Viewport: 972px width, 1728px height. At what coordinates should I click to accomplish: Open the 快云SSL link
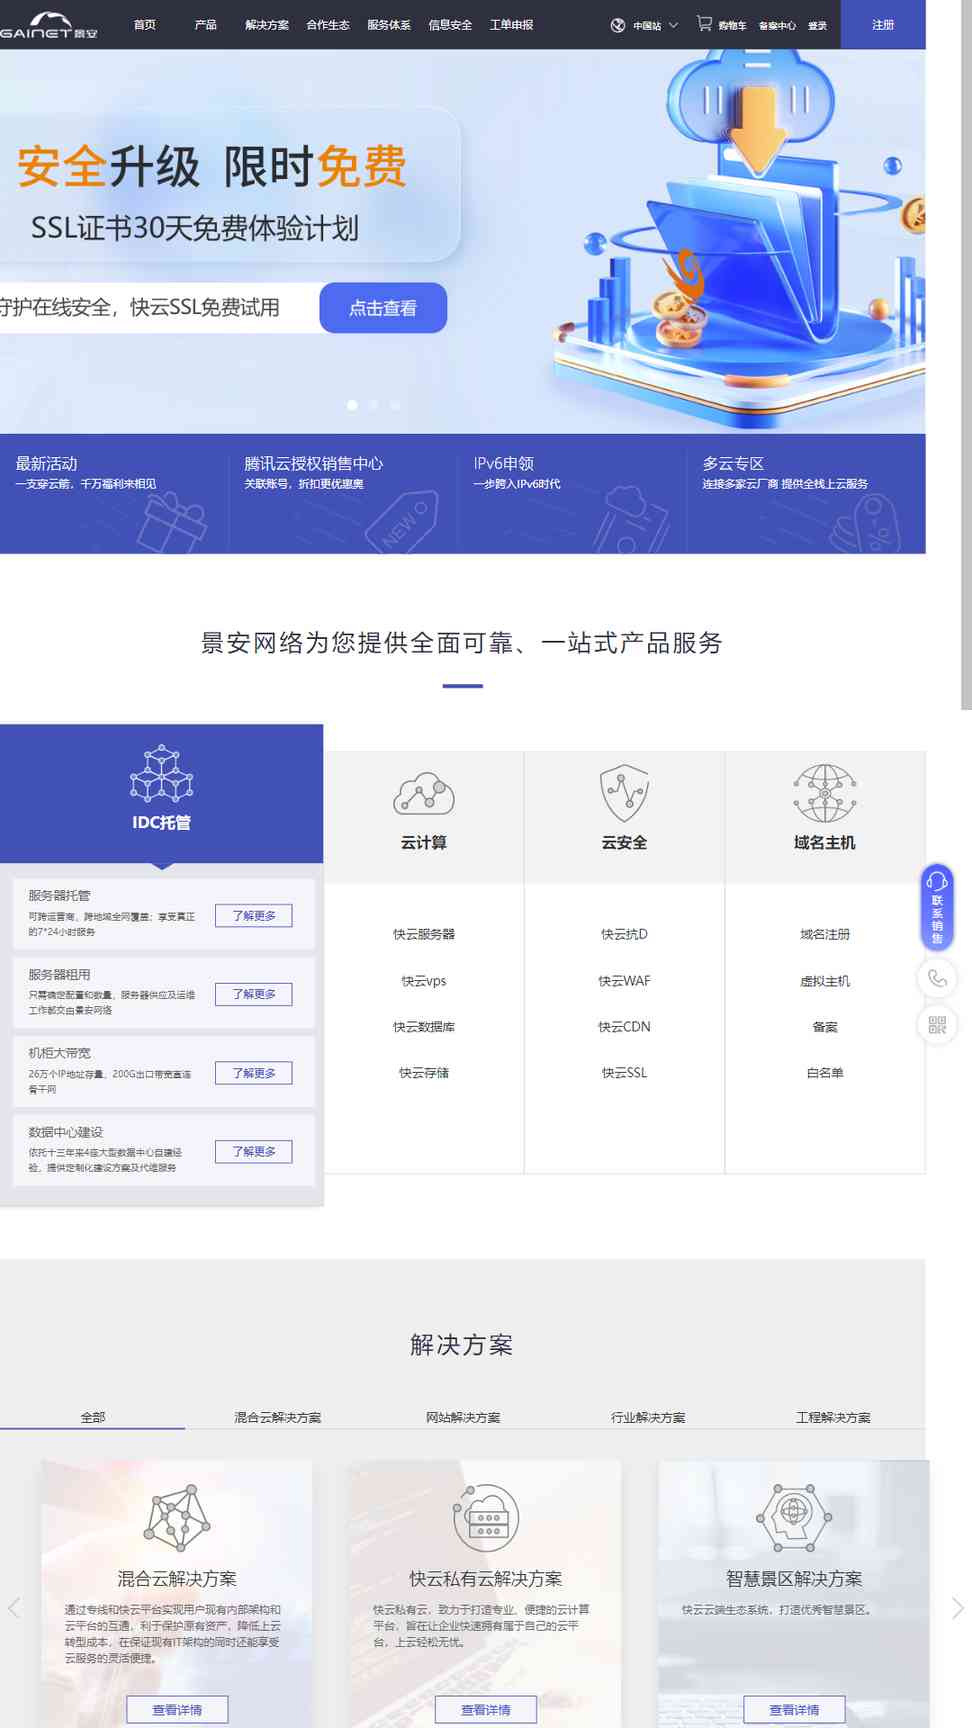(625, 1073)
